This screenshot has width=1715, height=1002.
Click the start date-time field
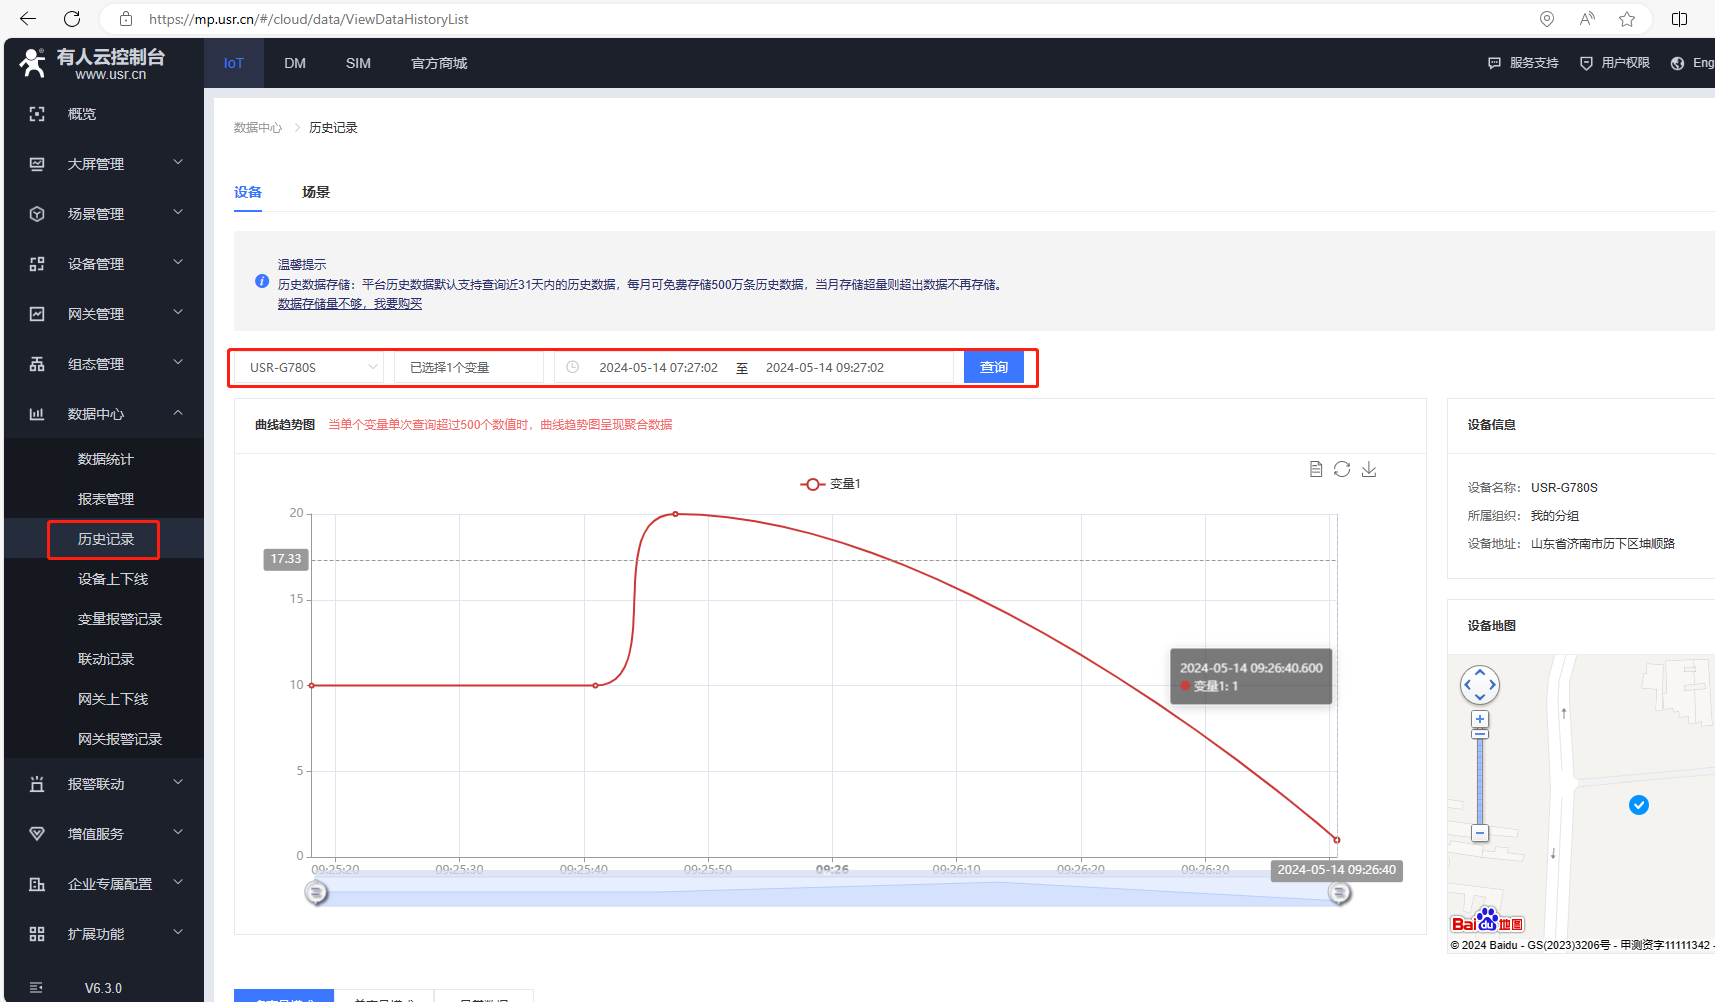[x=658, y=368]
